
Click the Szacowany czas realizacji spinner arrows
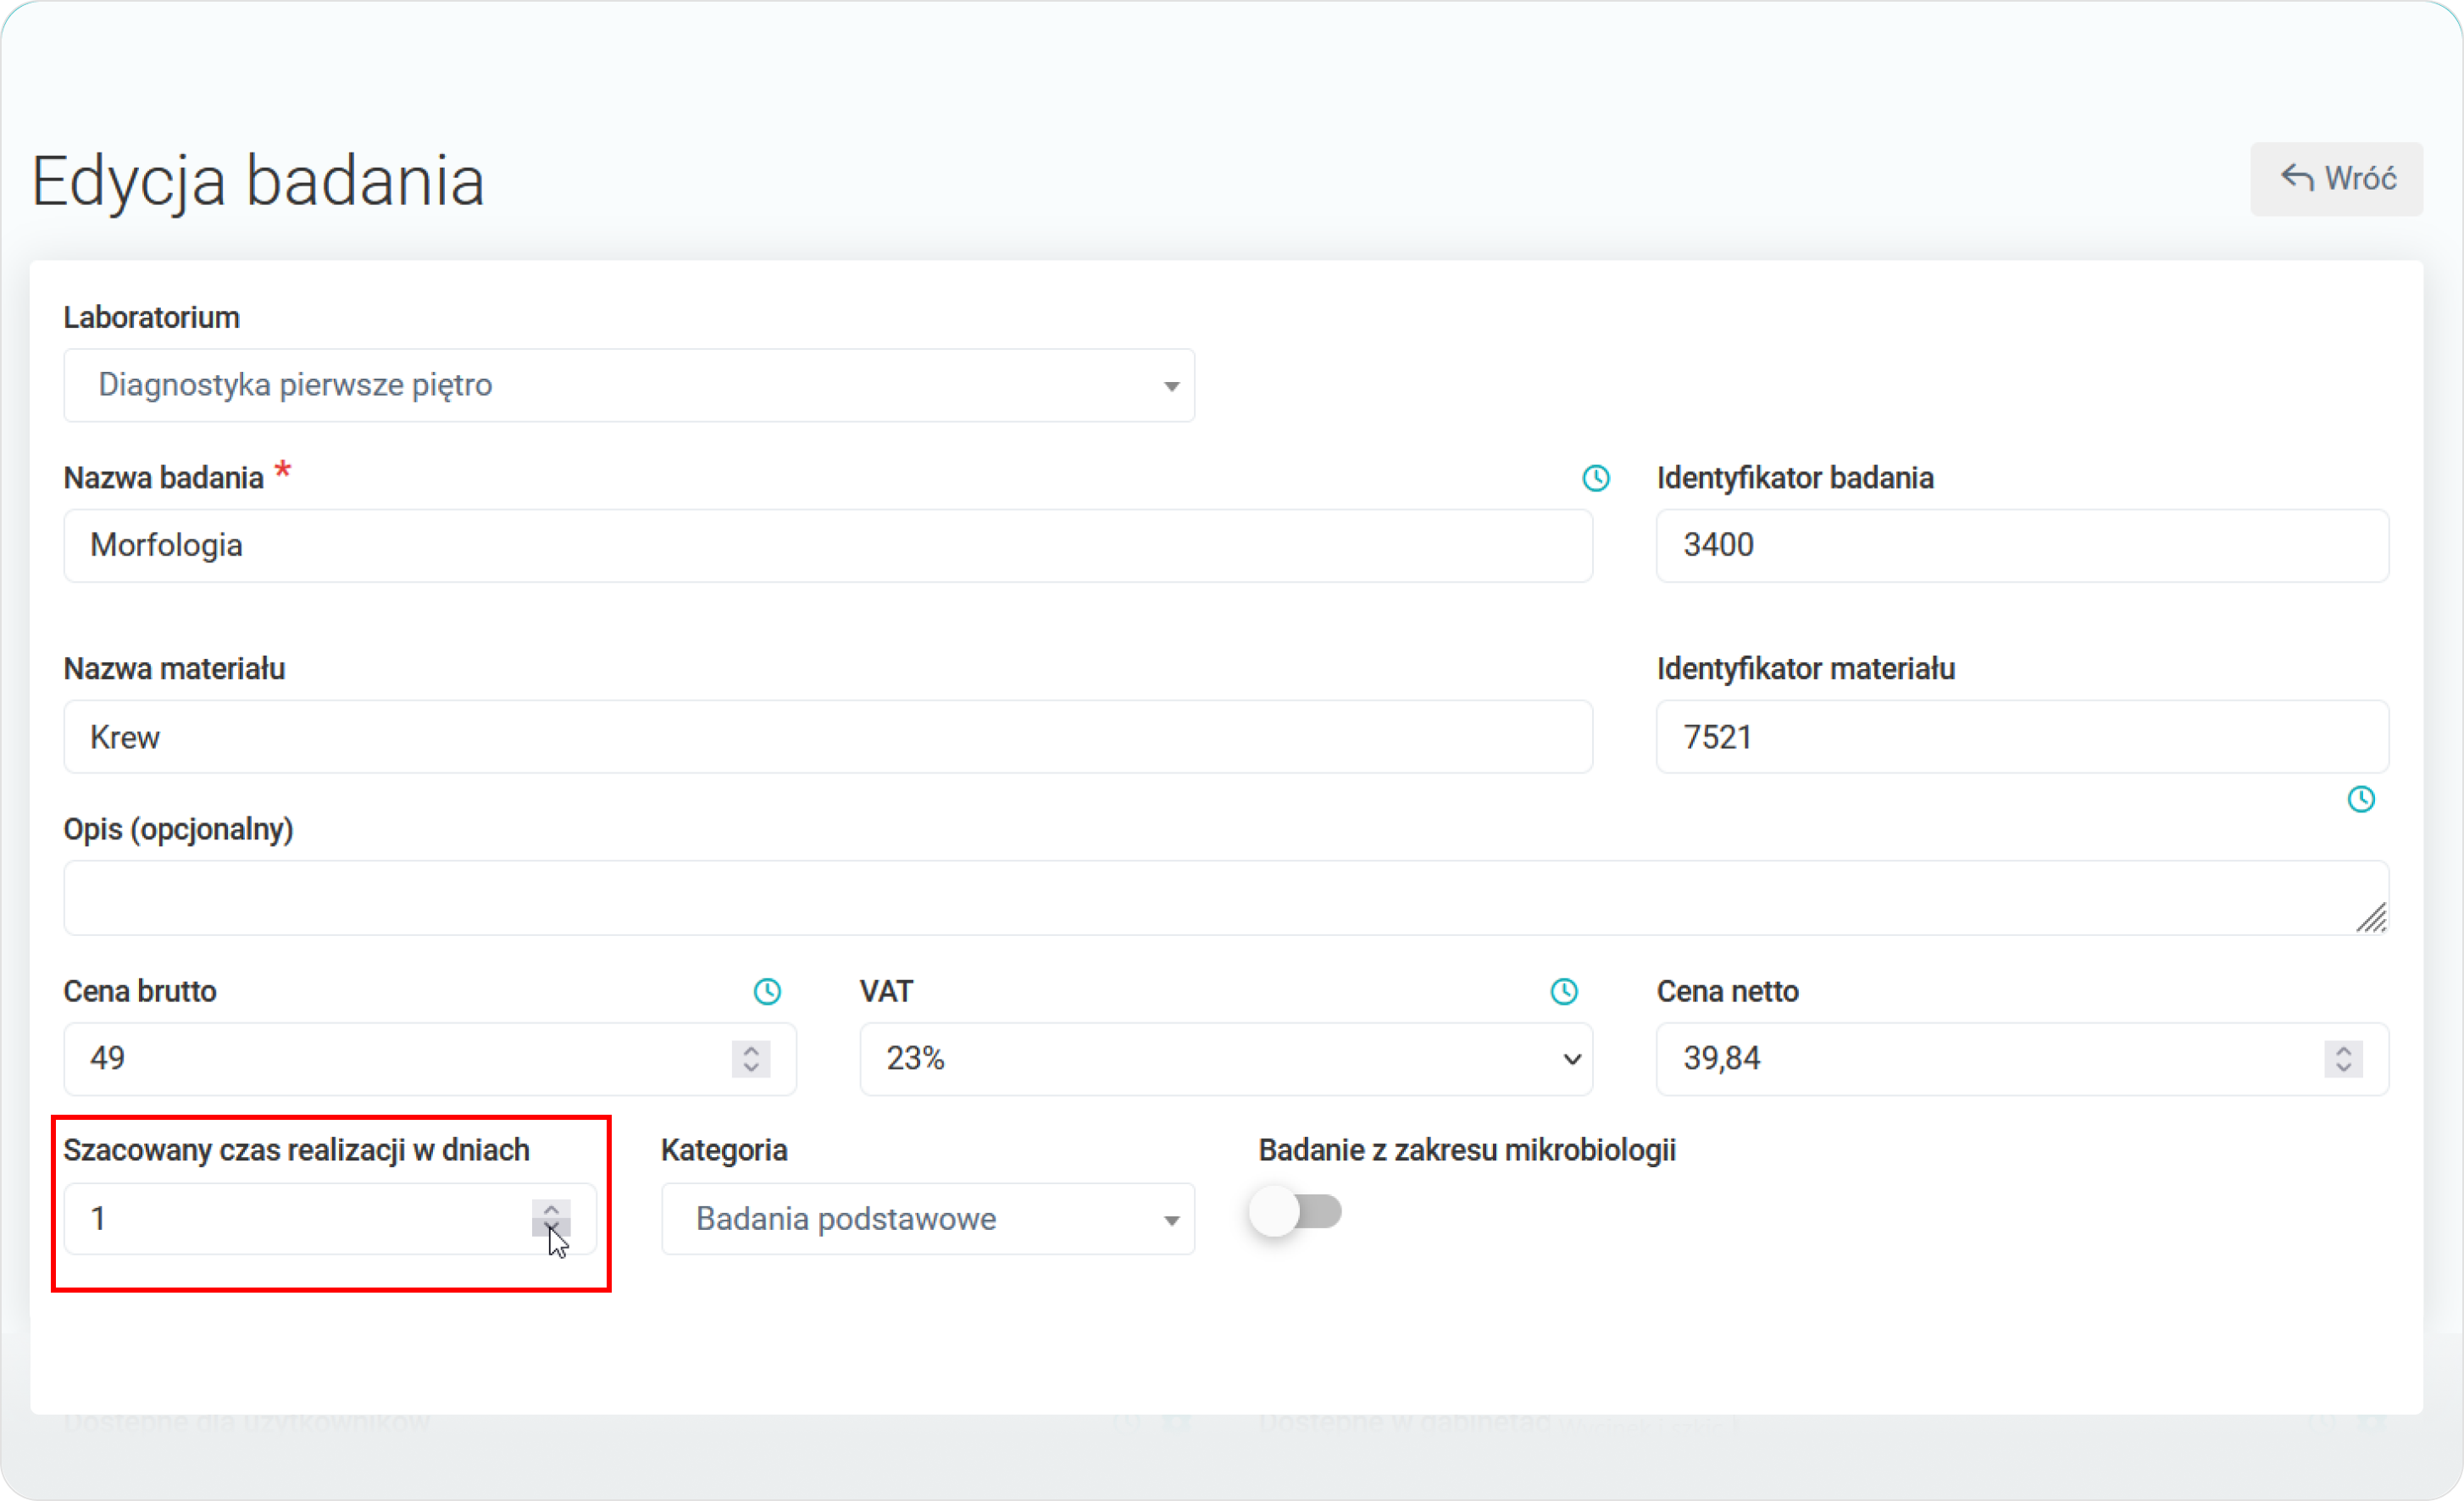551,1219
